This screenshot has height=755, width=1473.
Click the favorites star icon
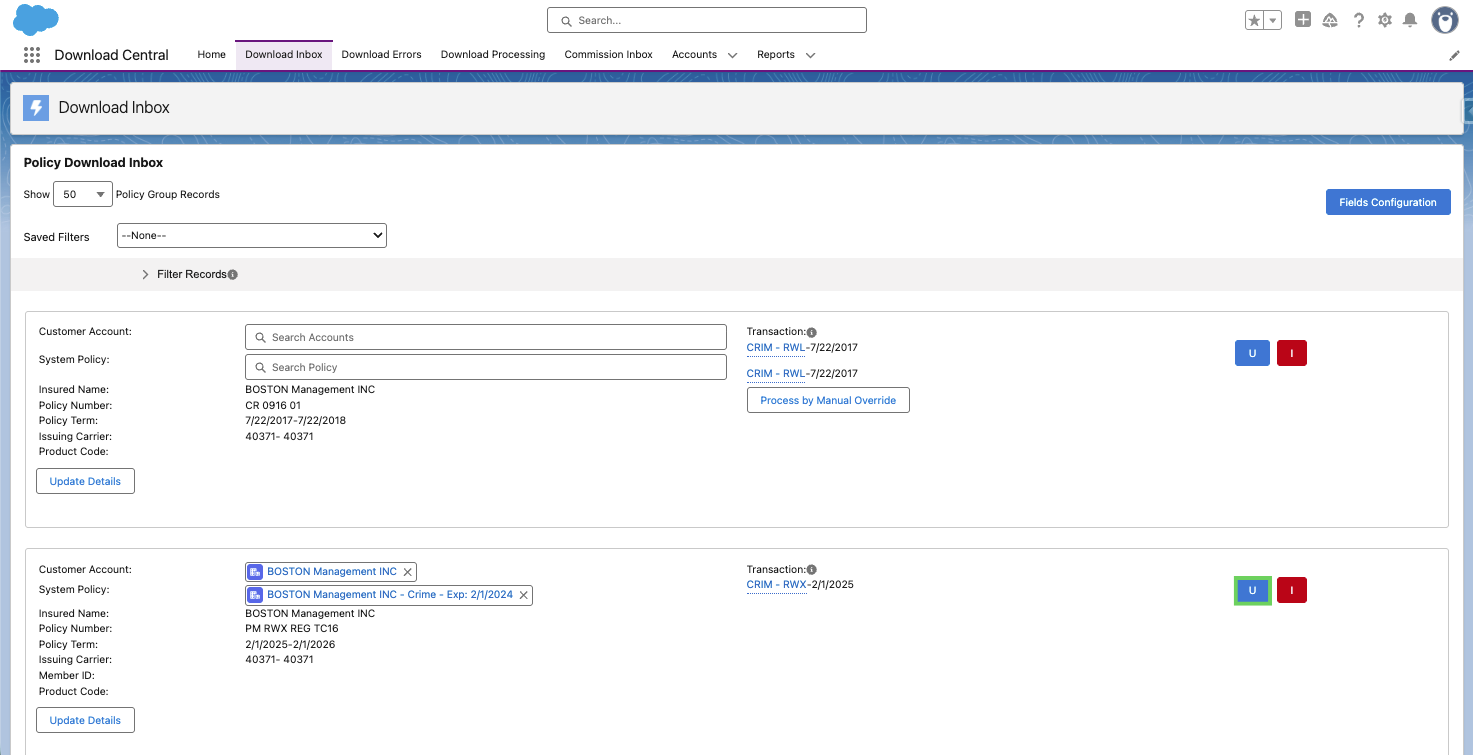1254,20
